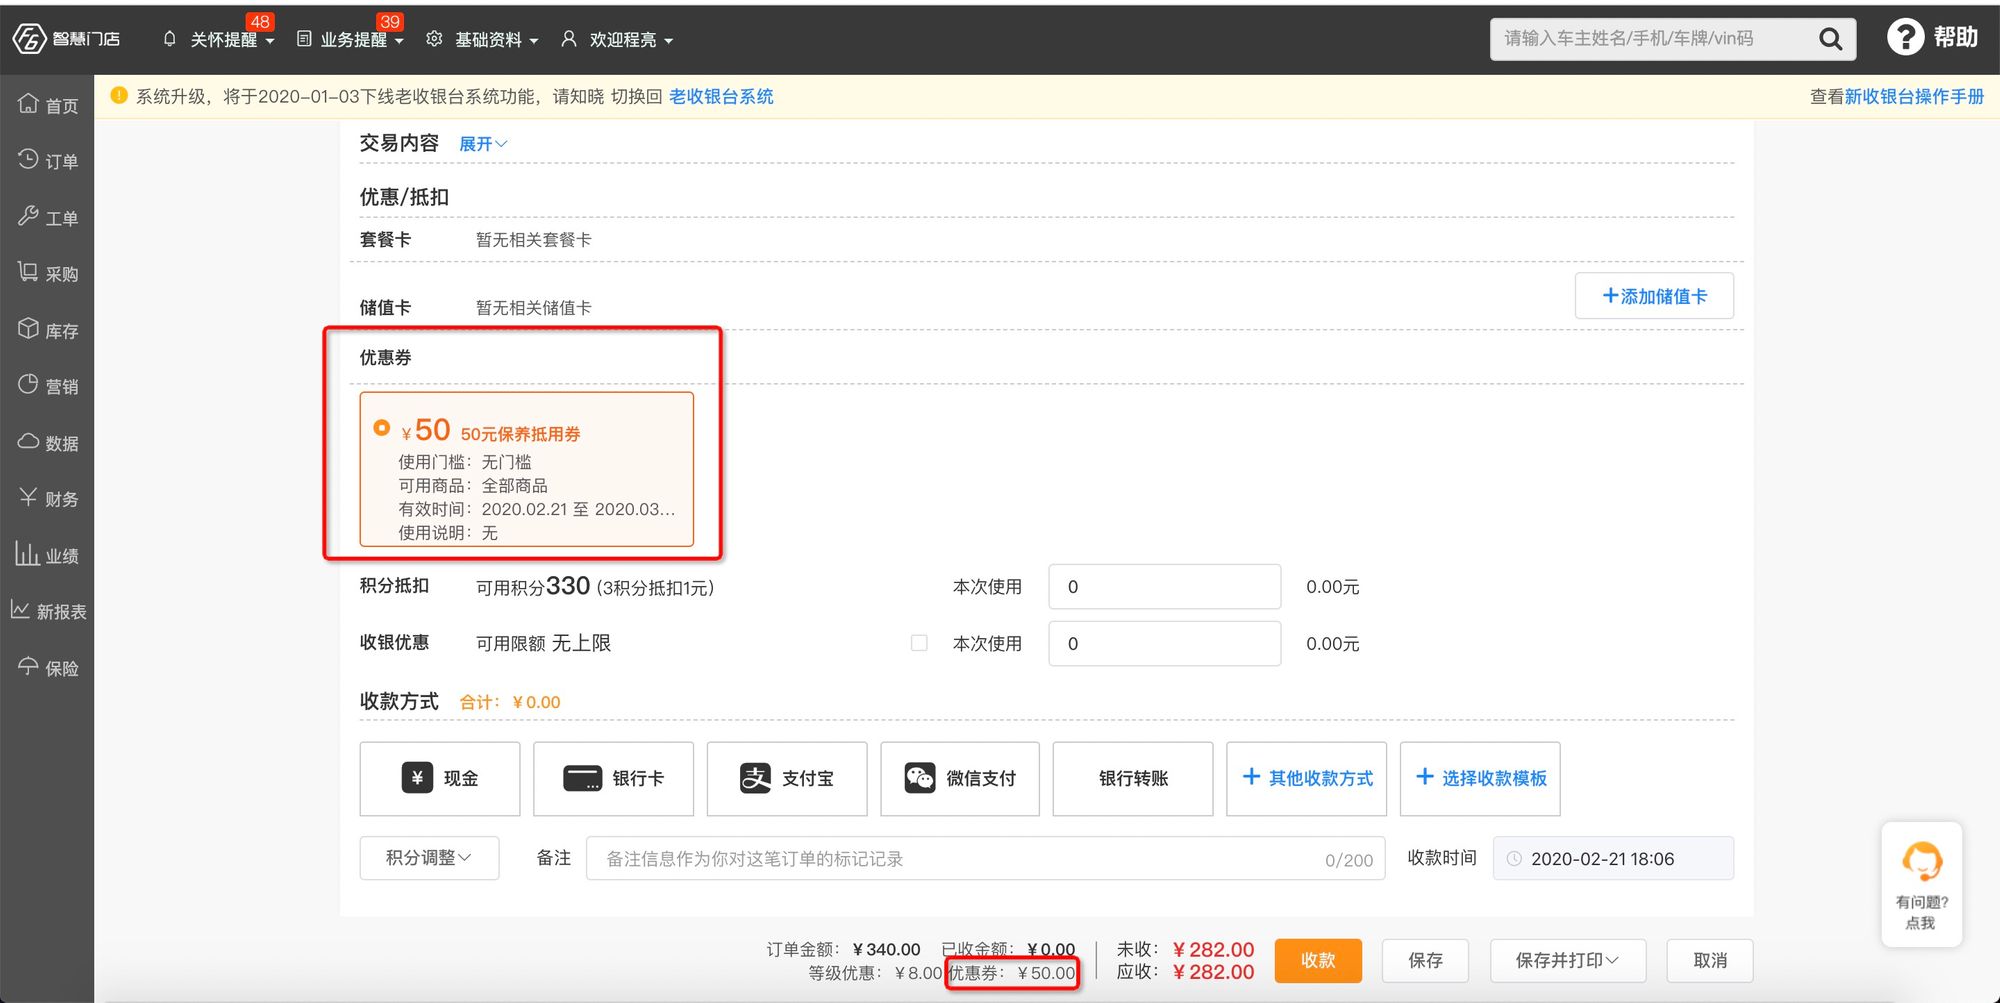Viewport: 2000px width, 1003px height.
Task: Open 财务 in the sidebar
Action: tap(47, 498)
